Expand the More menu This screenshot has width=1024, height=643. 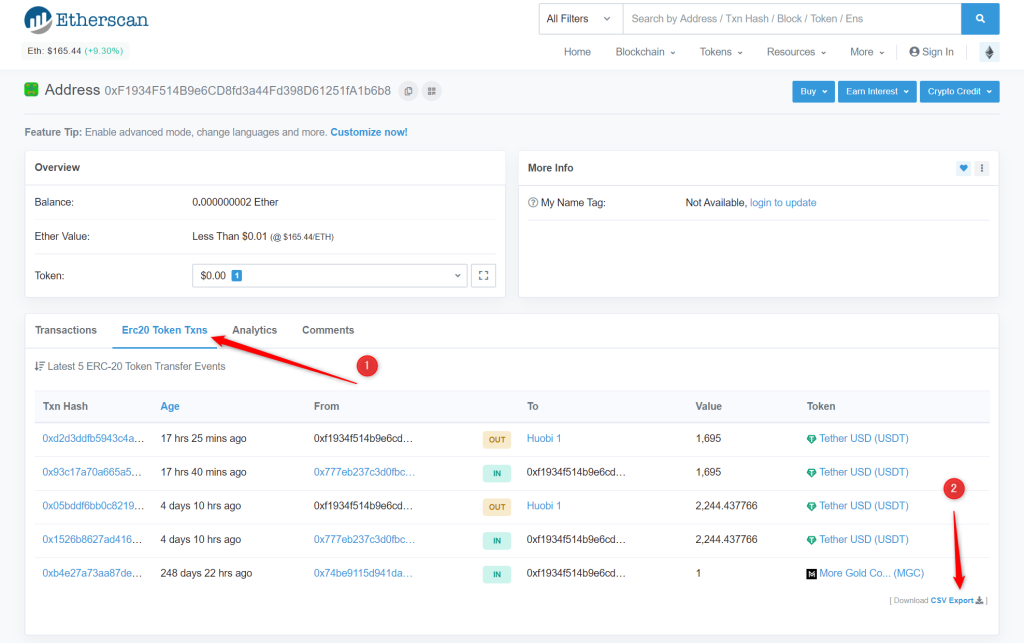click(867, 52)
